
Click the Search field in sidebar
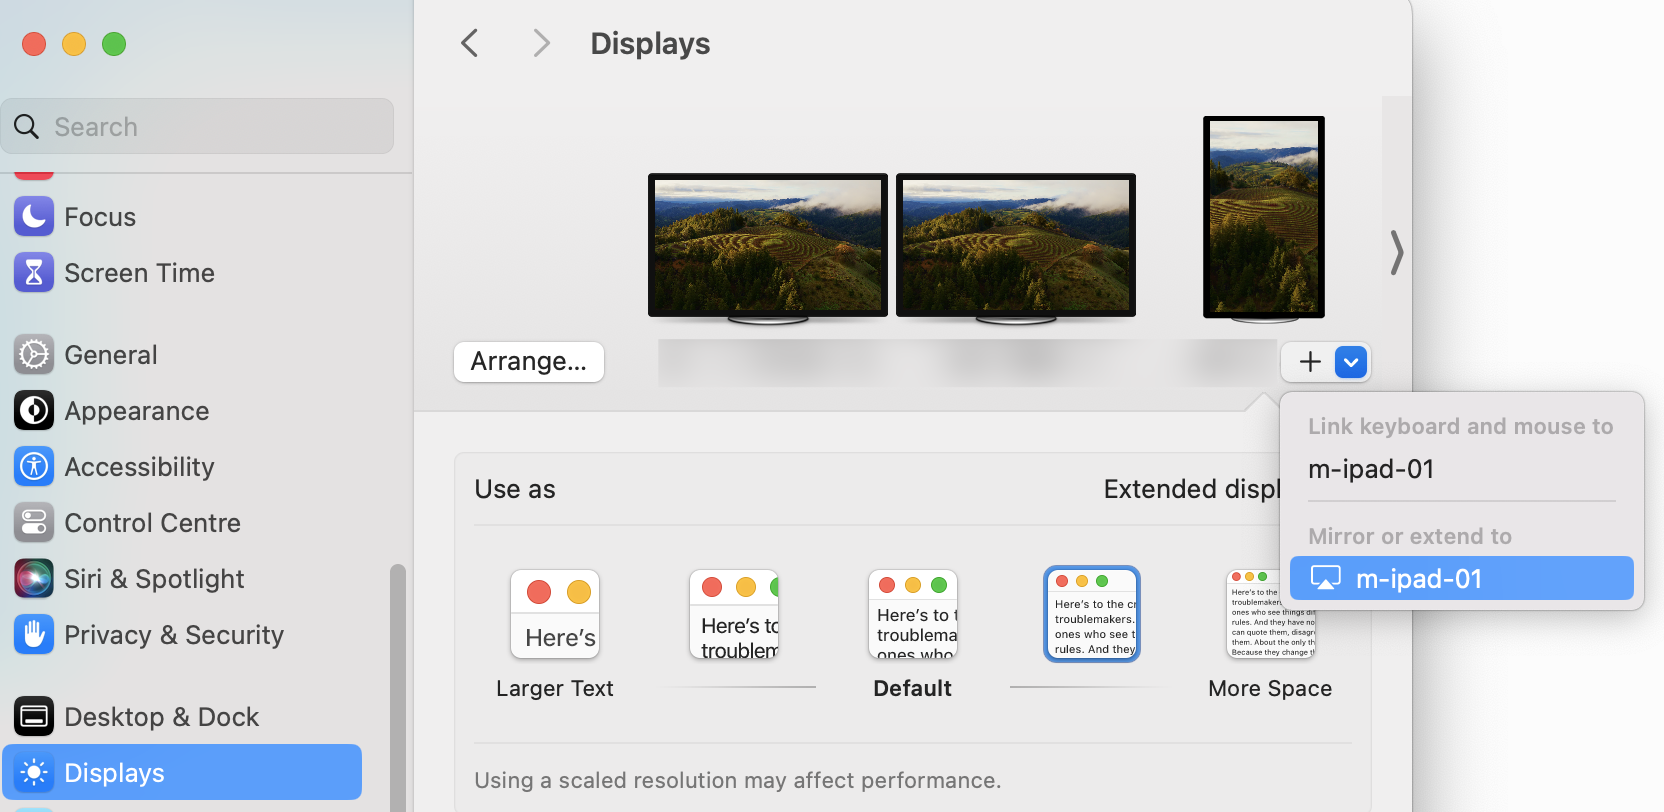click(x=198, y=127)
